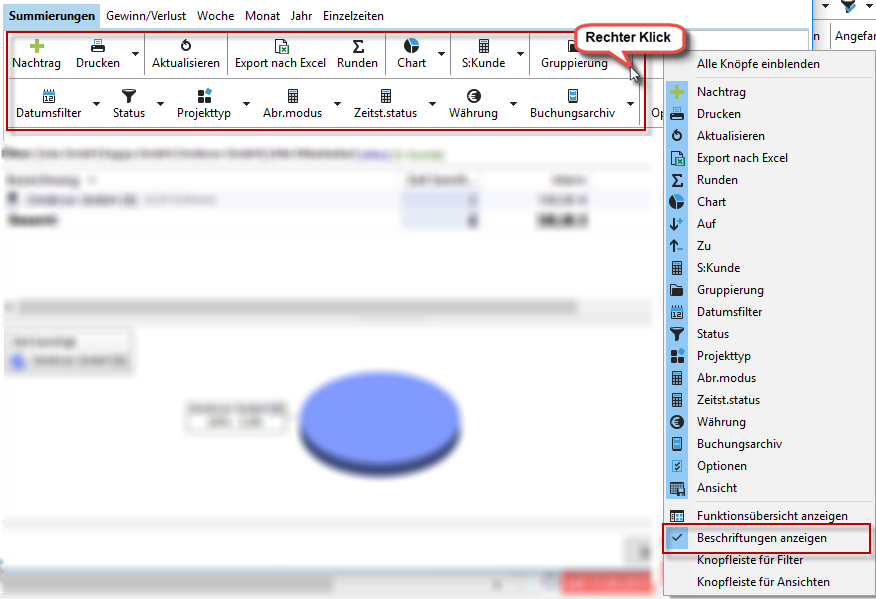Image resolution: width=876 pixels, height=599 pixels.
Task: Click the Währung euro icon in toolbar
Action: [x=473, y=96]
